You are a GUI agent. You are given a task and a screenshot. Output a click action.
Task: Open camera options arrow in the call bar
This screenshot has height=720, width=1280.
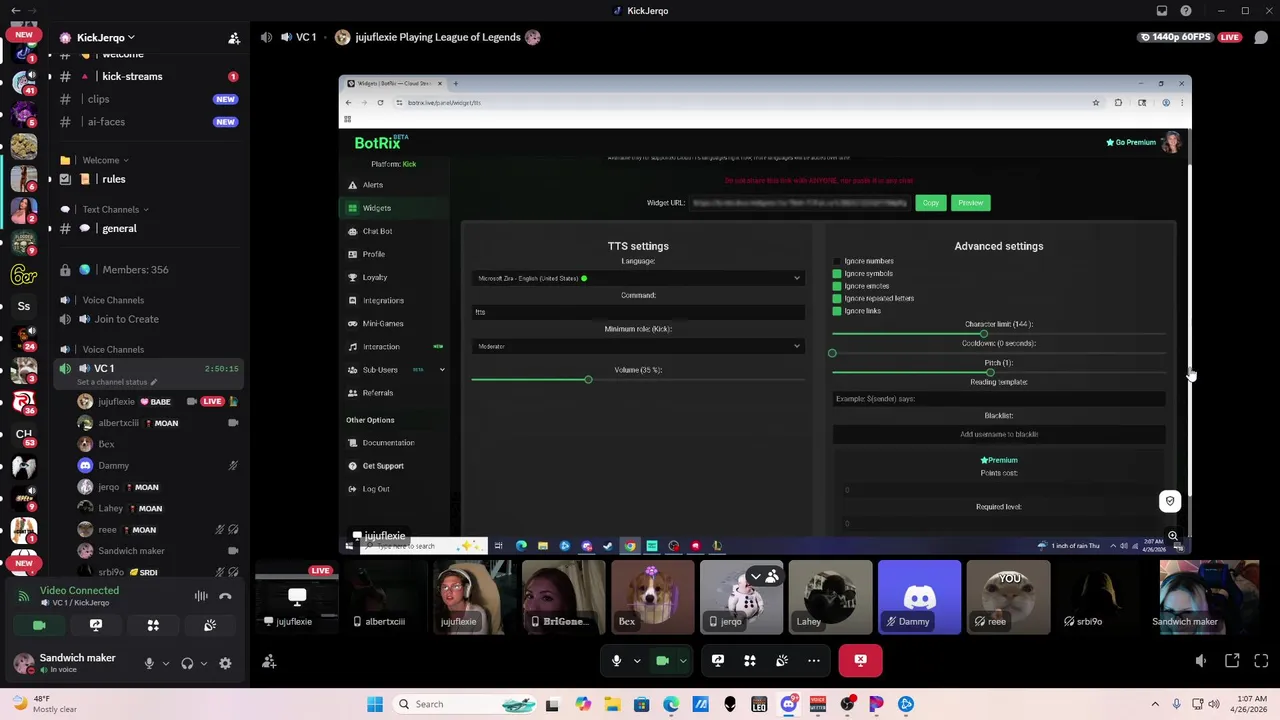pos(683,660)
